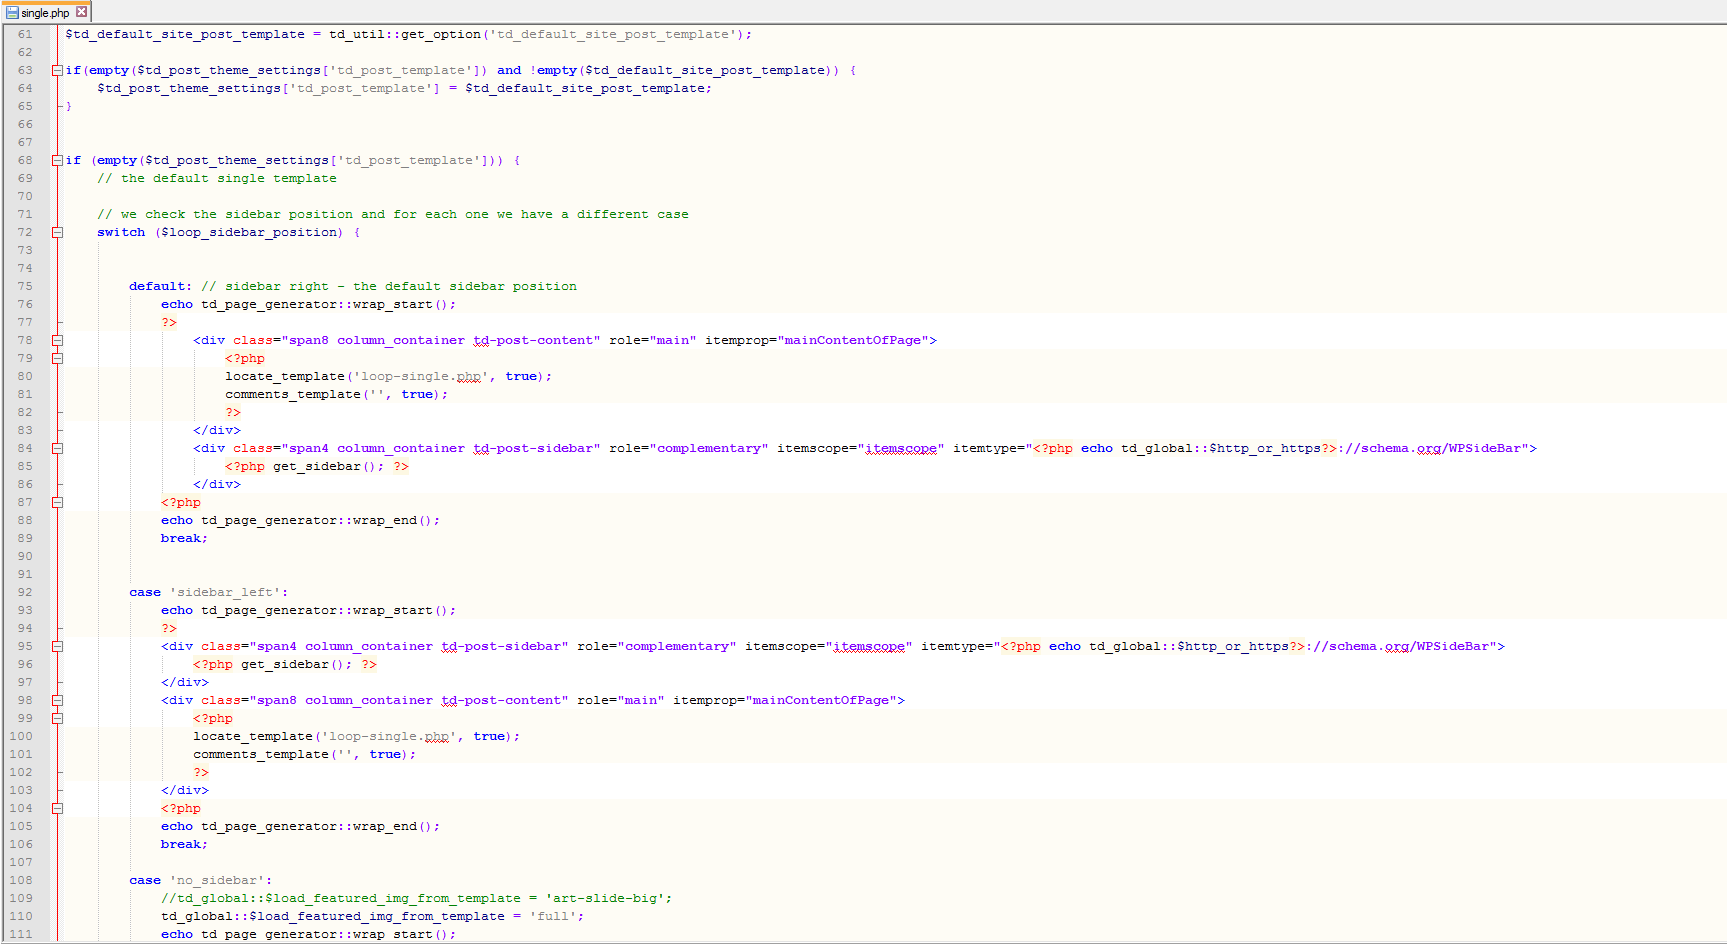Click 'loop-single.php' string on line 100
Viewport: 1727px width, 944px height.
pyautogui.click(x=389, y=736)
